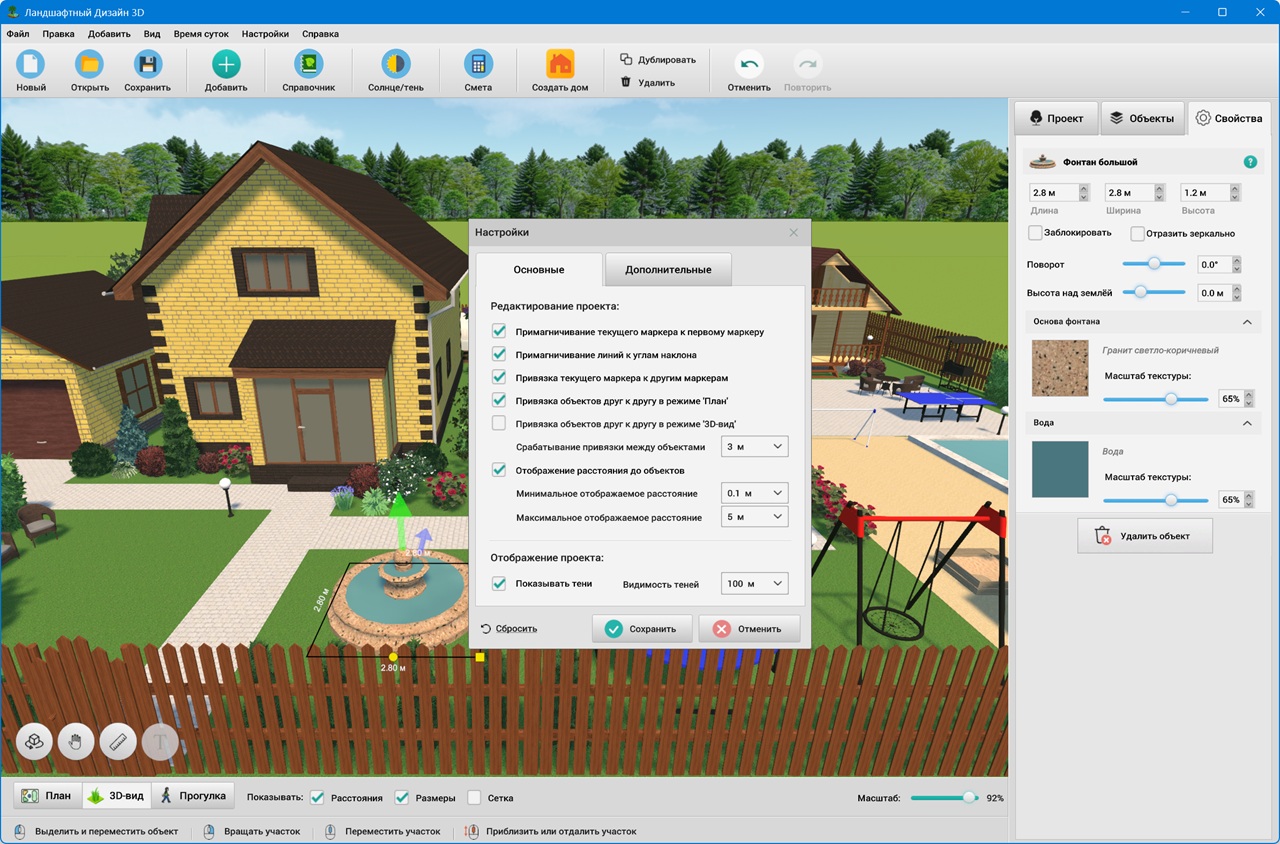Image resolution: width=1280 pixels, height=844 pixels.
Task: Adjust the Поворот rotation slider
Action: pyautogui.click(x=1154, y=264)
